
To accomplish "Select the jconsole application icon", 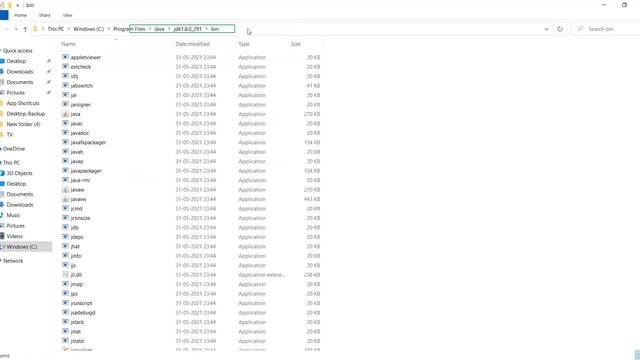I will [x=65, y=218].
